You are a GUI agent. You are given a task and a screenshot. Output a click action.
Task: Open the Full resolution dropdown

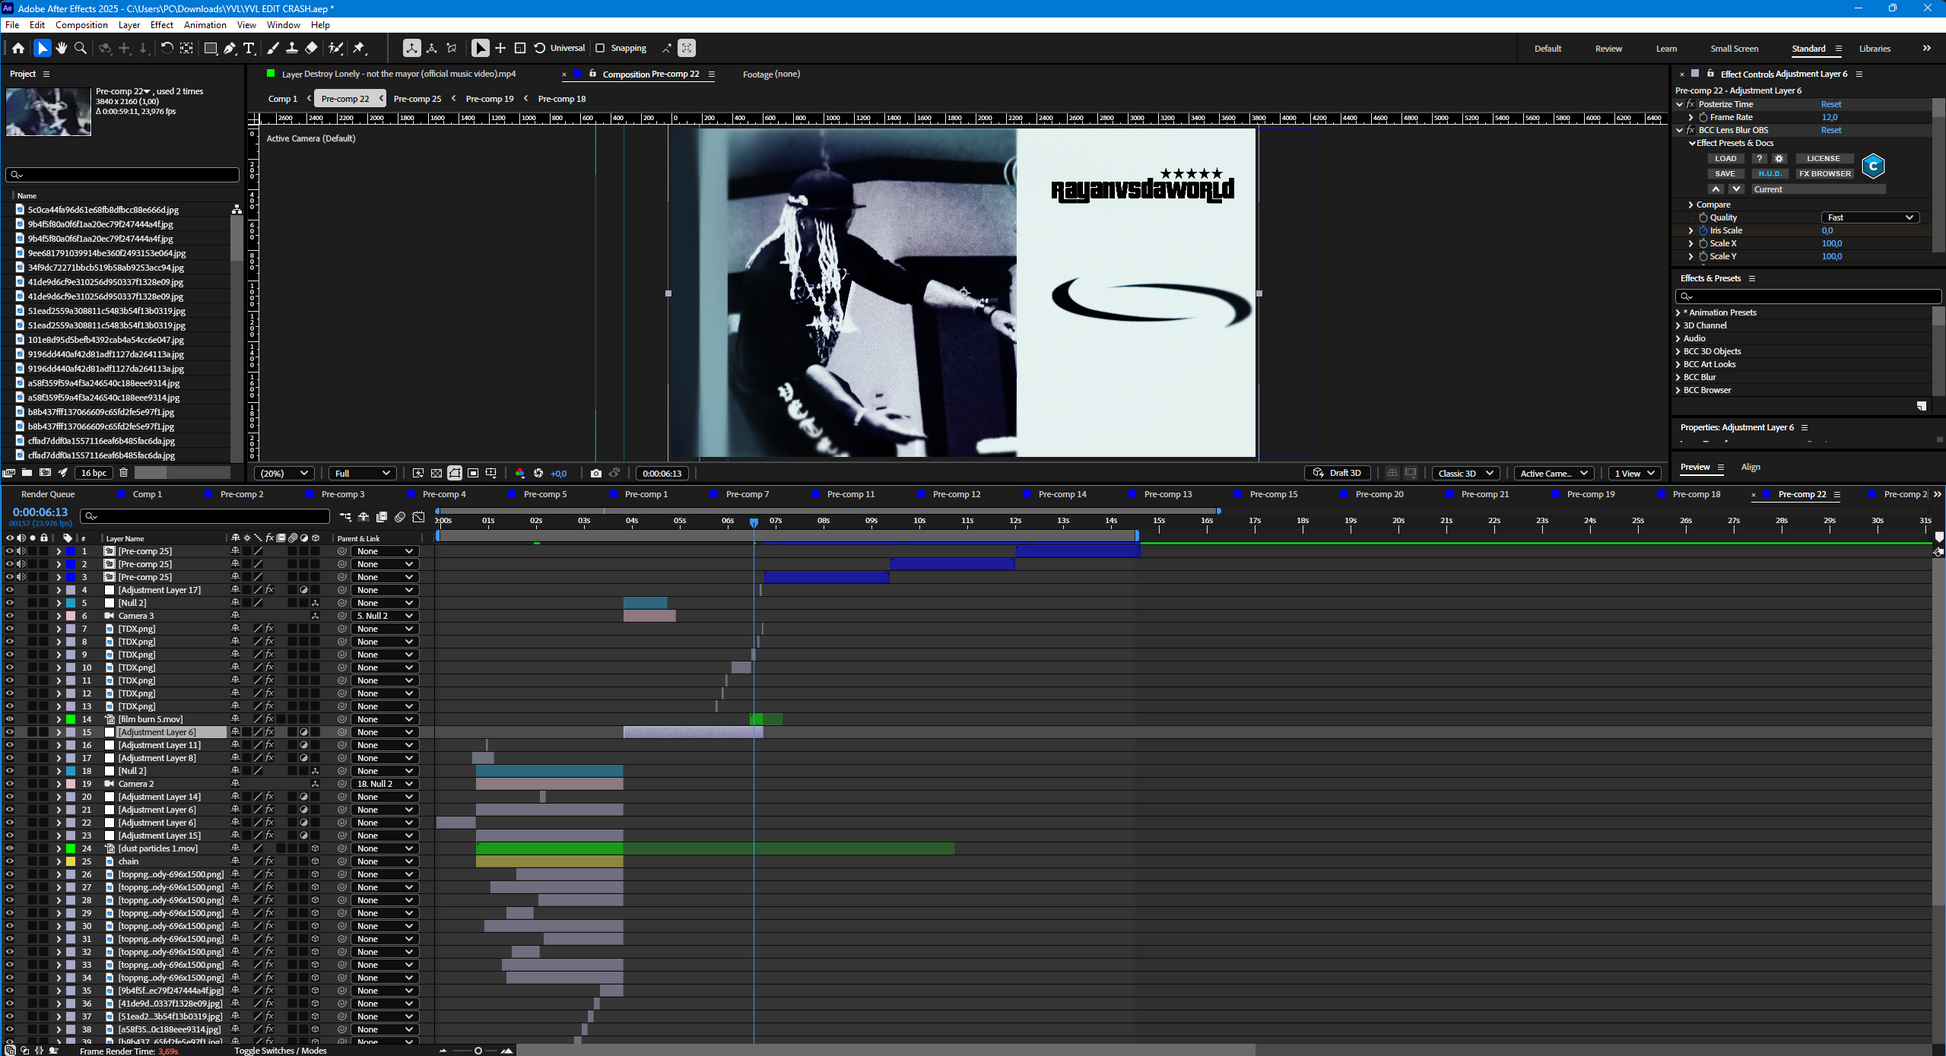pos(362,473)
